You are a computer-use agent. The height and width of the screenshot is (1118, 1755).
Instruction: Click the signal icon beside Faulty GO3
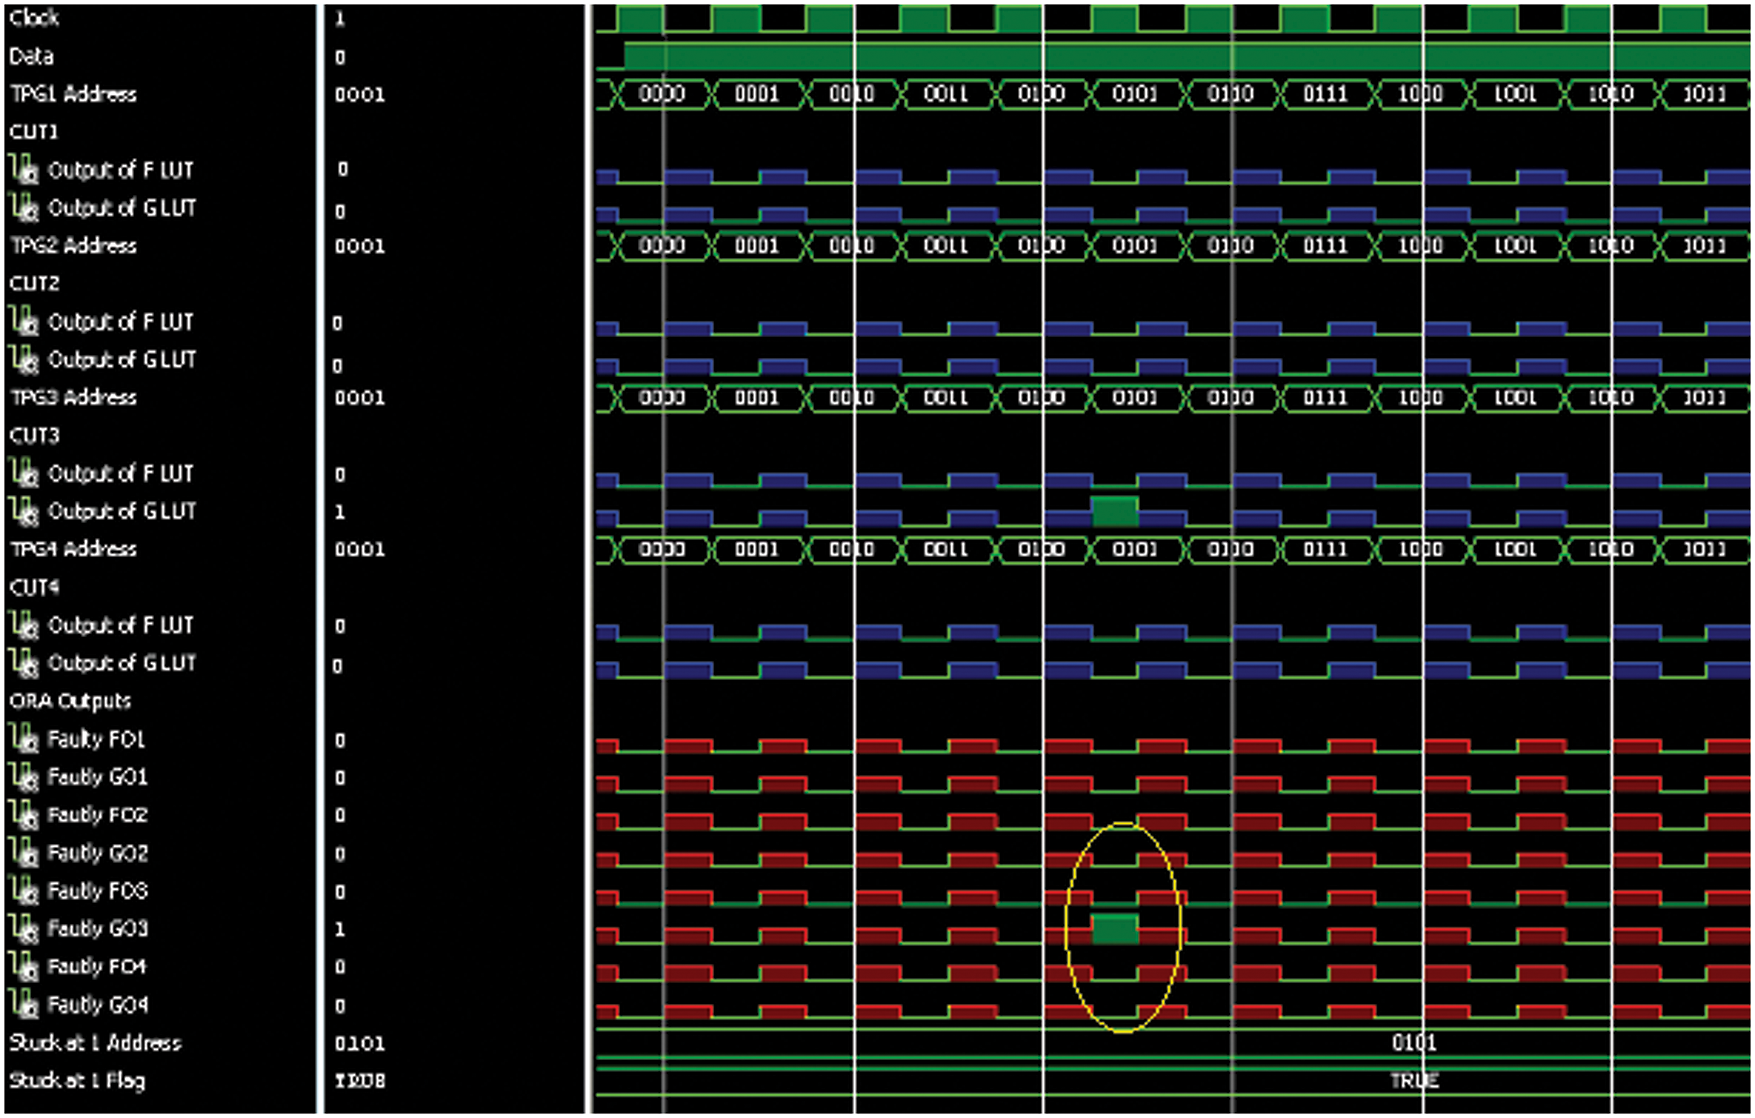[x=24, y=929]
